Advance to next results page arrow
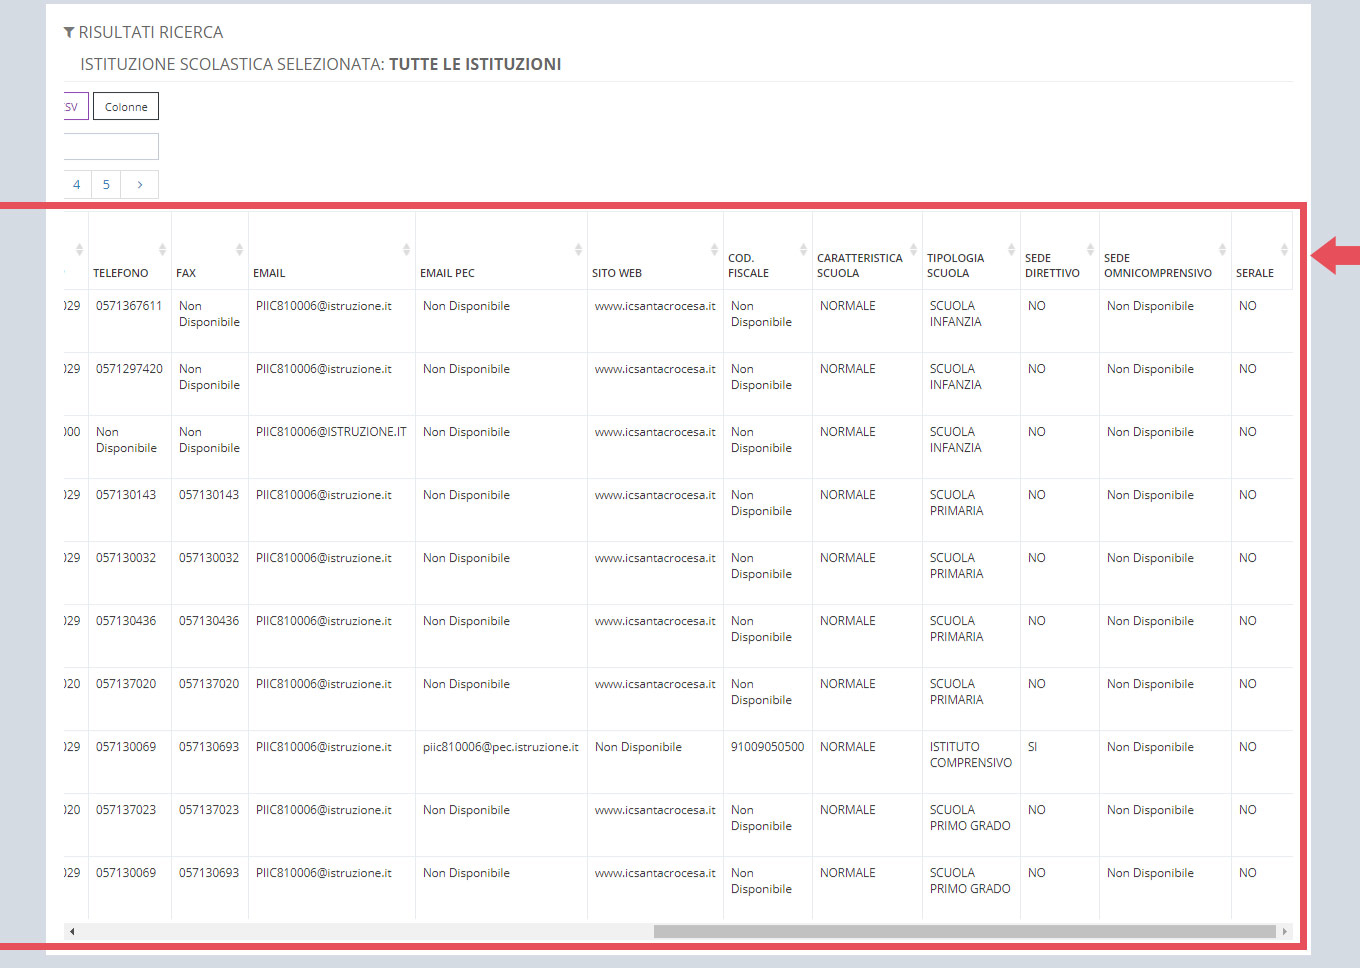 pyautogui.click(x=140, y=185)
